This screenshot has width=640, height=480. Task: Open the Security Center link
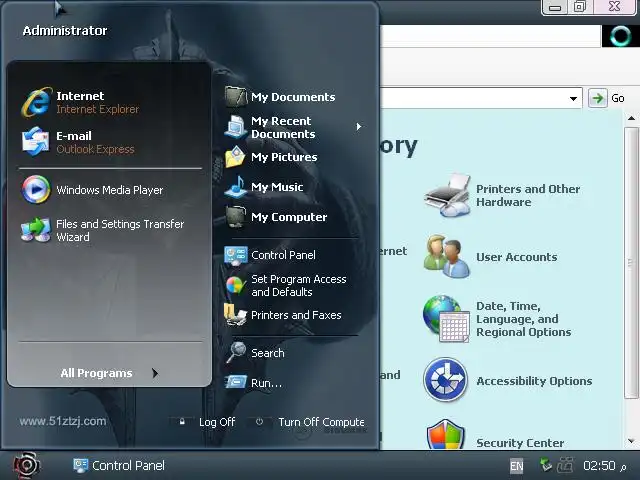(x=520, y=443)
